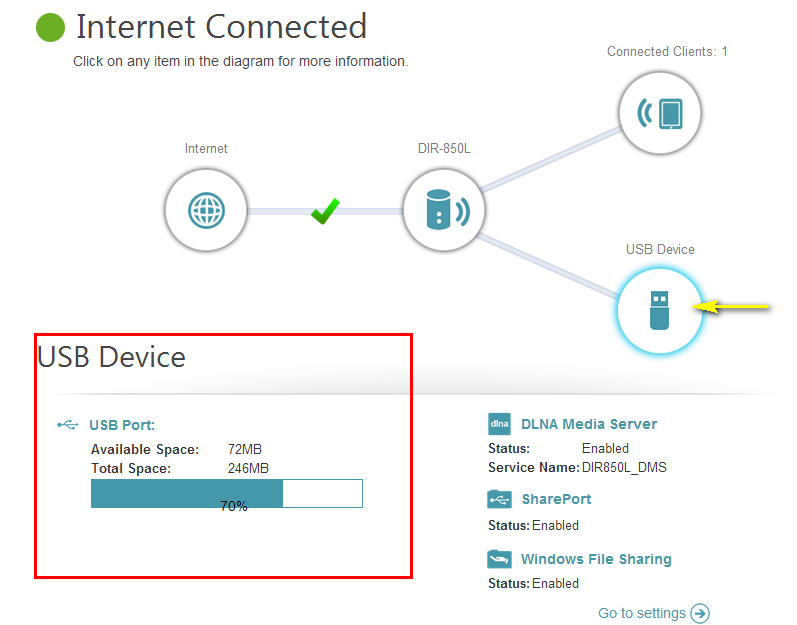Click the USB Device diagram icon
797x625 pixels.
pos(659,310)
